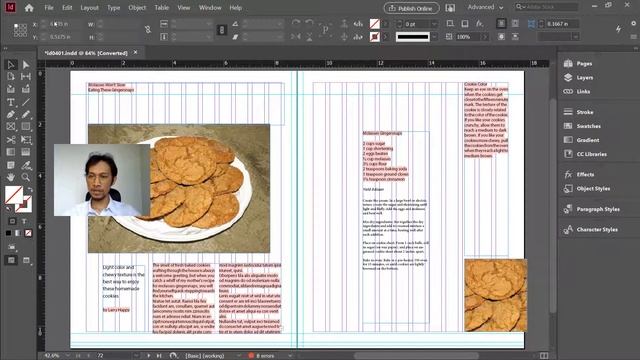Image resolution: width=640 pixels, height=360 pixels.
Task: Toggle formatting affects container
Action: (x=12, y=221)
